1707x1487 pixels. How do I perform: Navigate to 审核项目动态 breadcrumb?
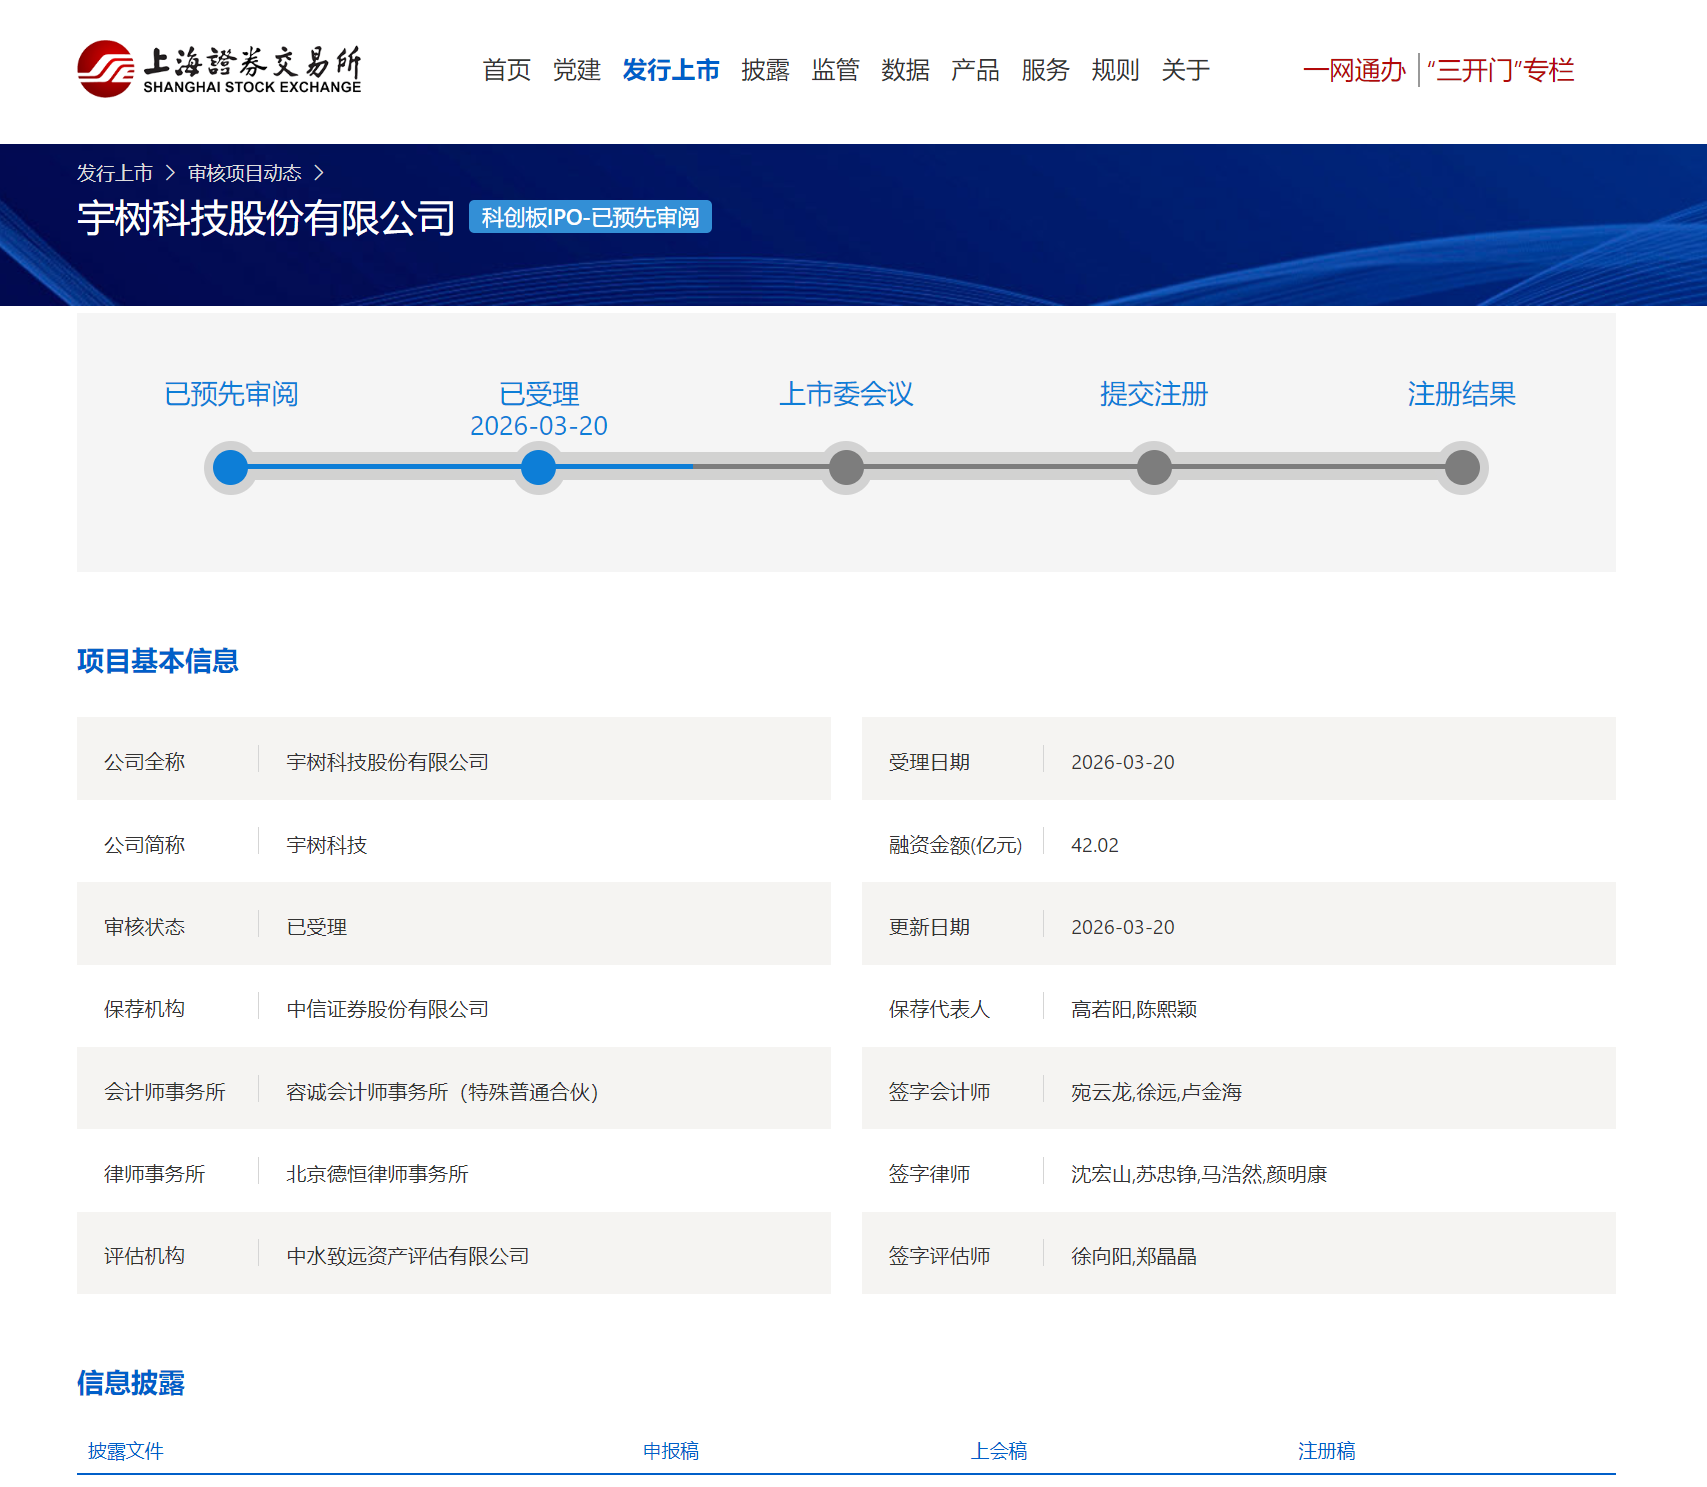tap(244, 173)
